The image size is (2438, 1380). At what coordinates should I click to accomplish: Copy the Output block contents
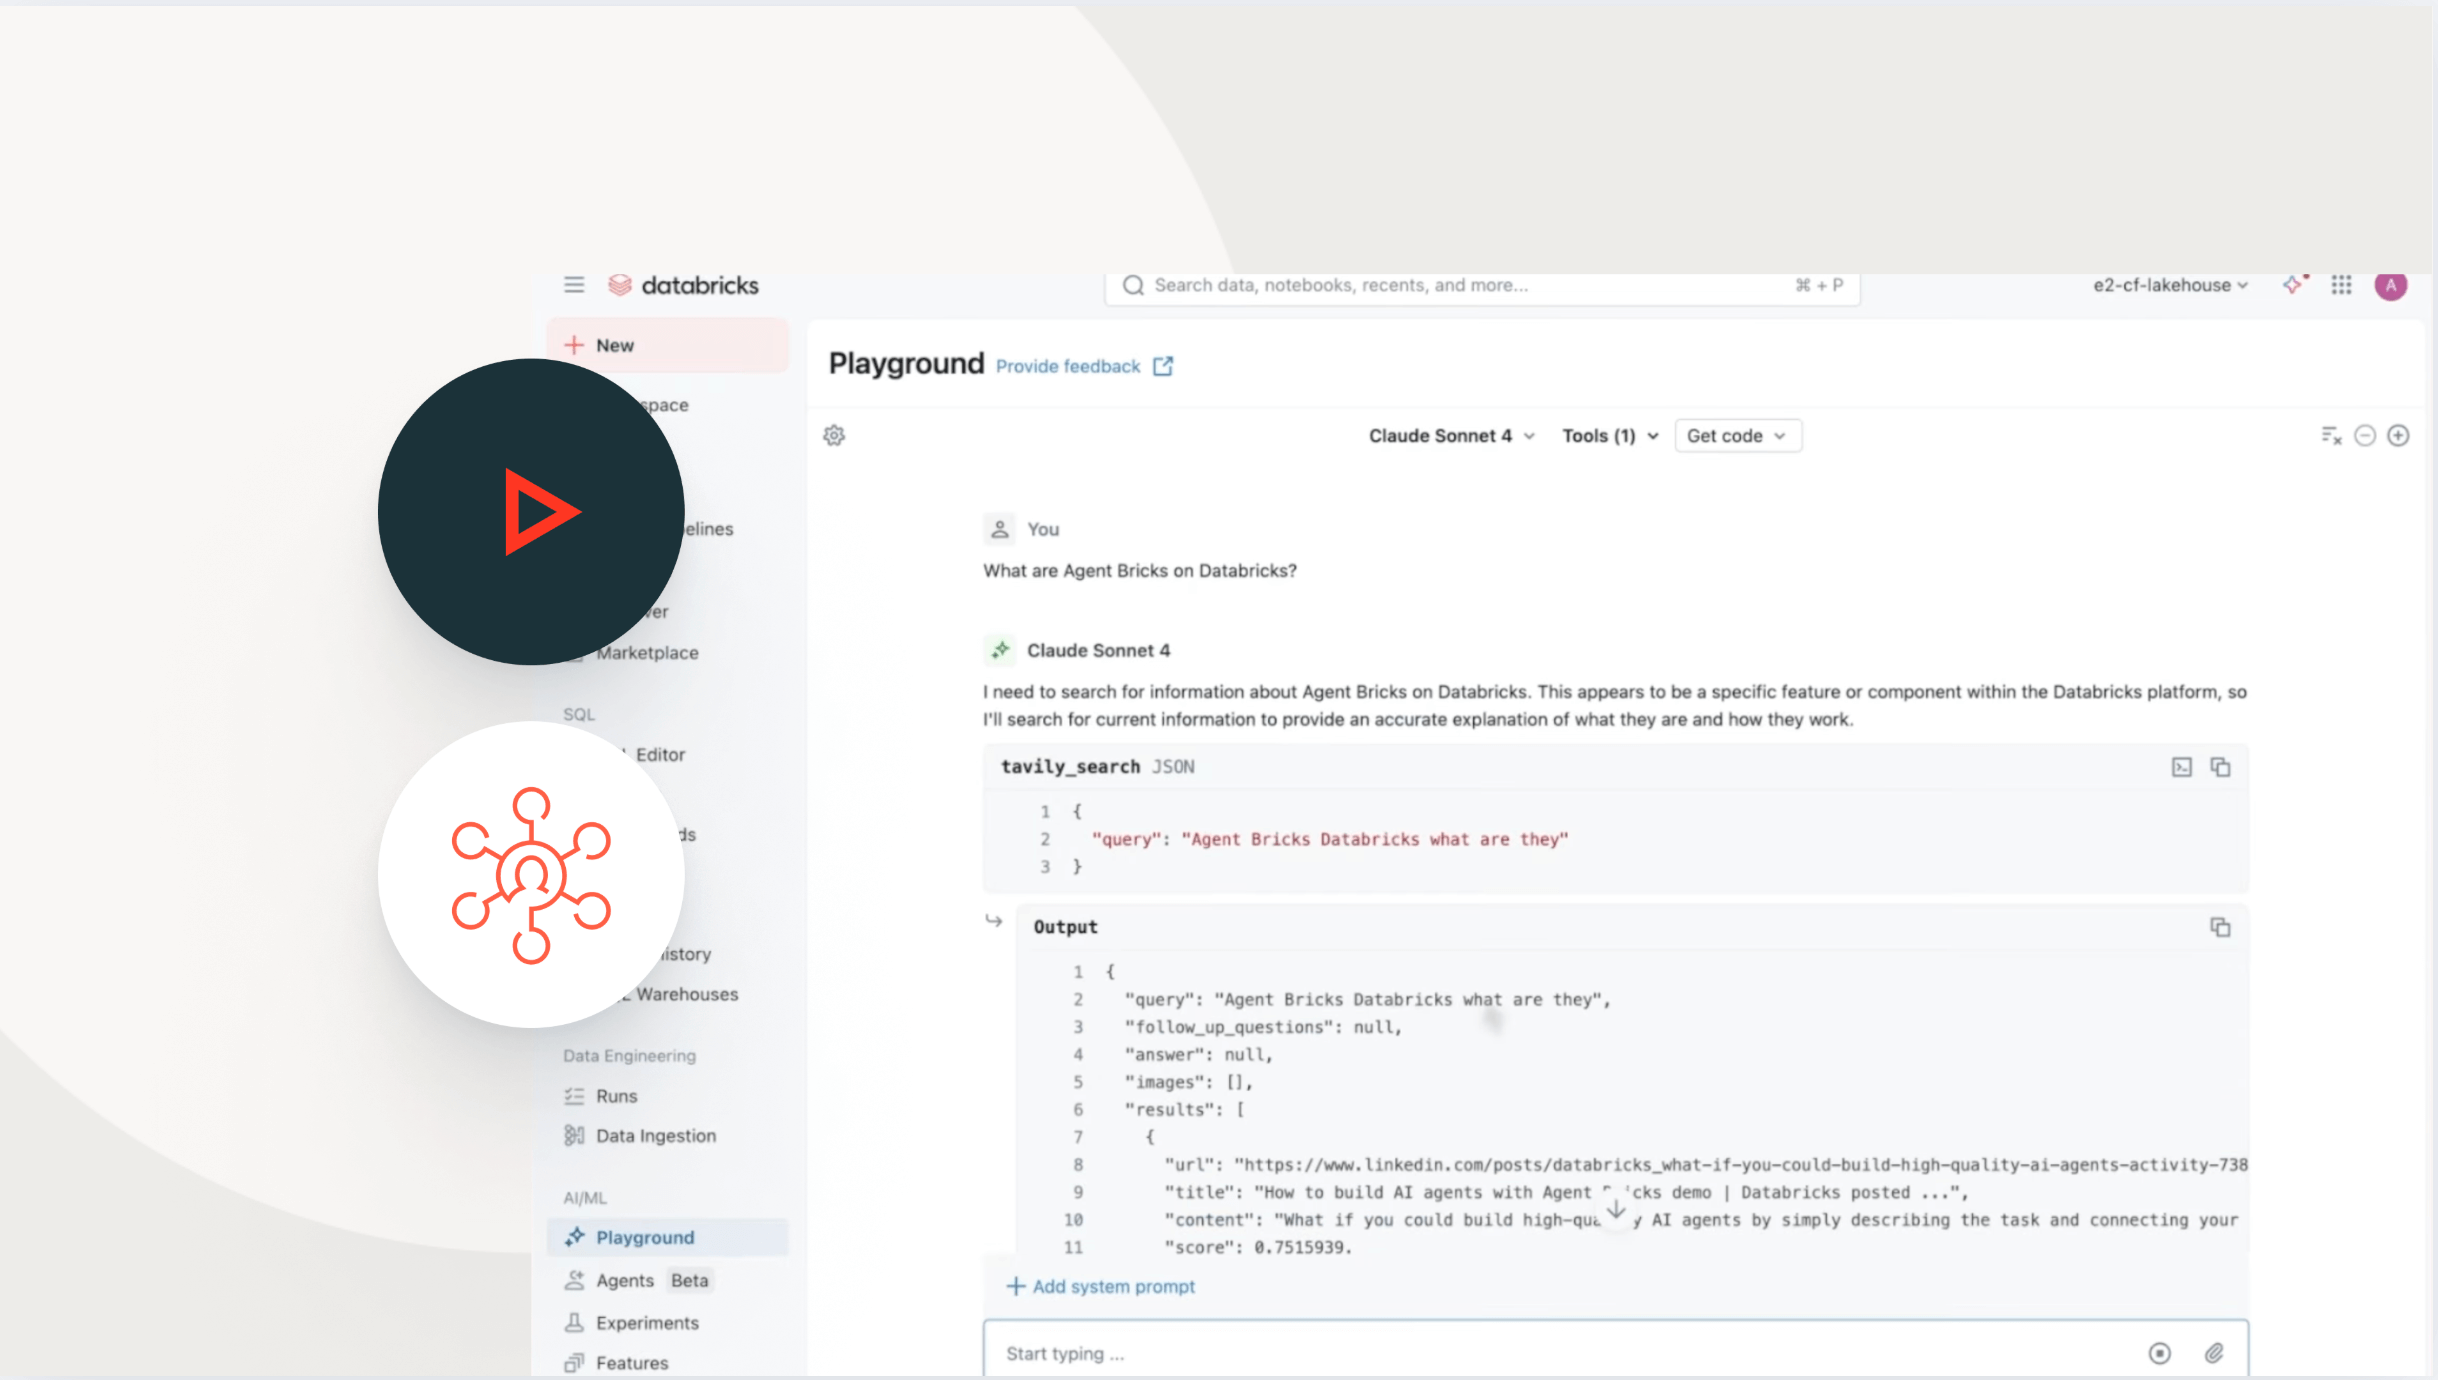tap(2220, 927)
